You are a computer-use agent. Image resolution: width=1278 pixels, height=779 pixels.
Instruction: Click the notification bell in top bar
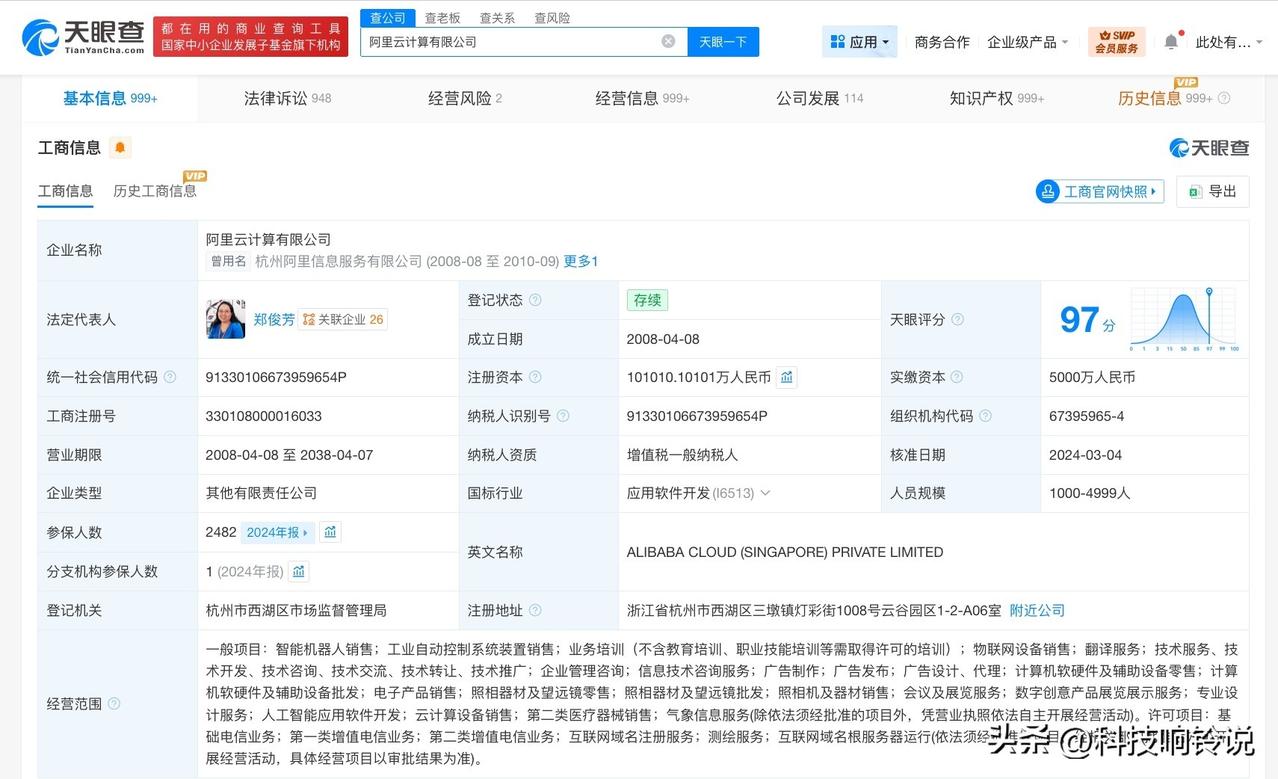click(1171, 42)
